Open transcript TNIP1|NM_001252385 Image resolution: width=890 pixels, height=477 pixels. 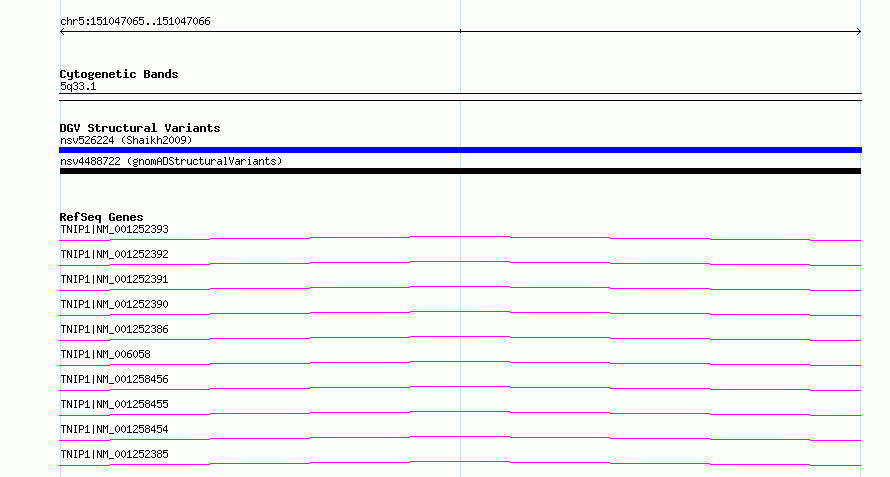tap(114, 454)
